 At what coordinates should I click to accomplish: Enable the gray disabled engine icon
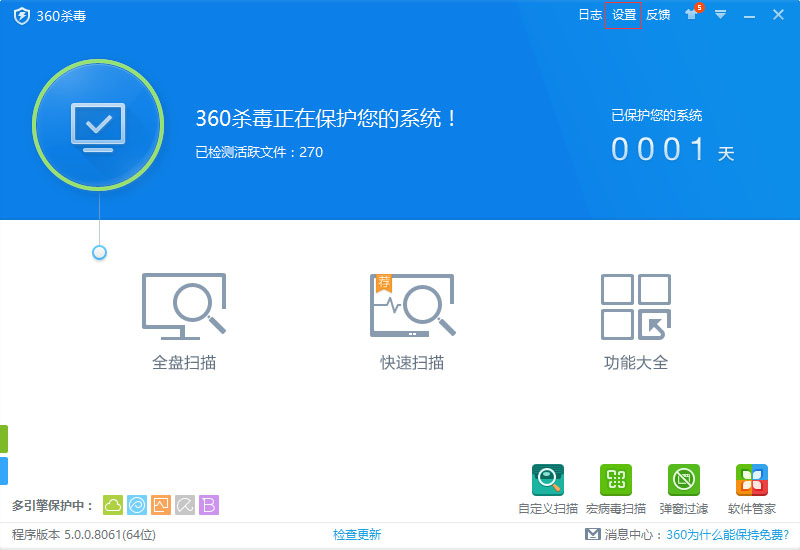185,505
